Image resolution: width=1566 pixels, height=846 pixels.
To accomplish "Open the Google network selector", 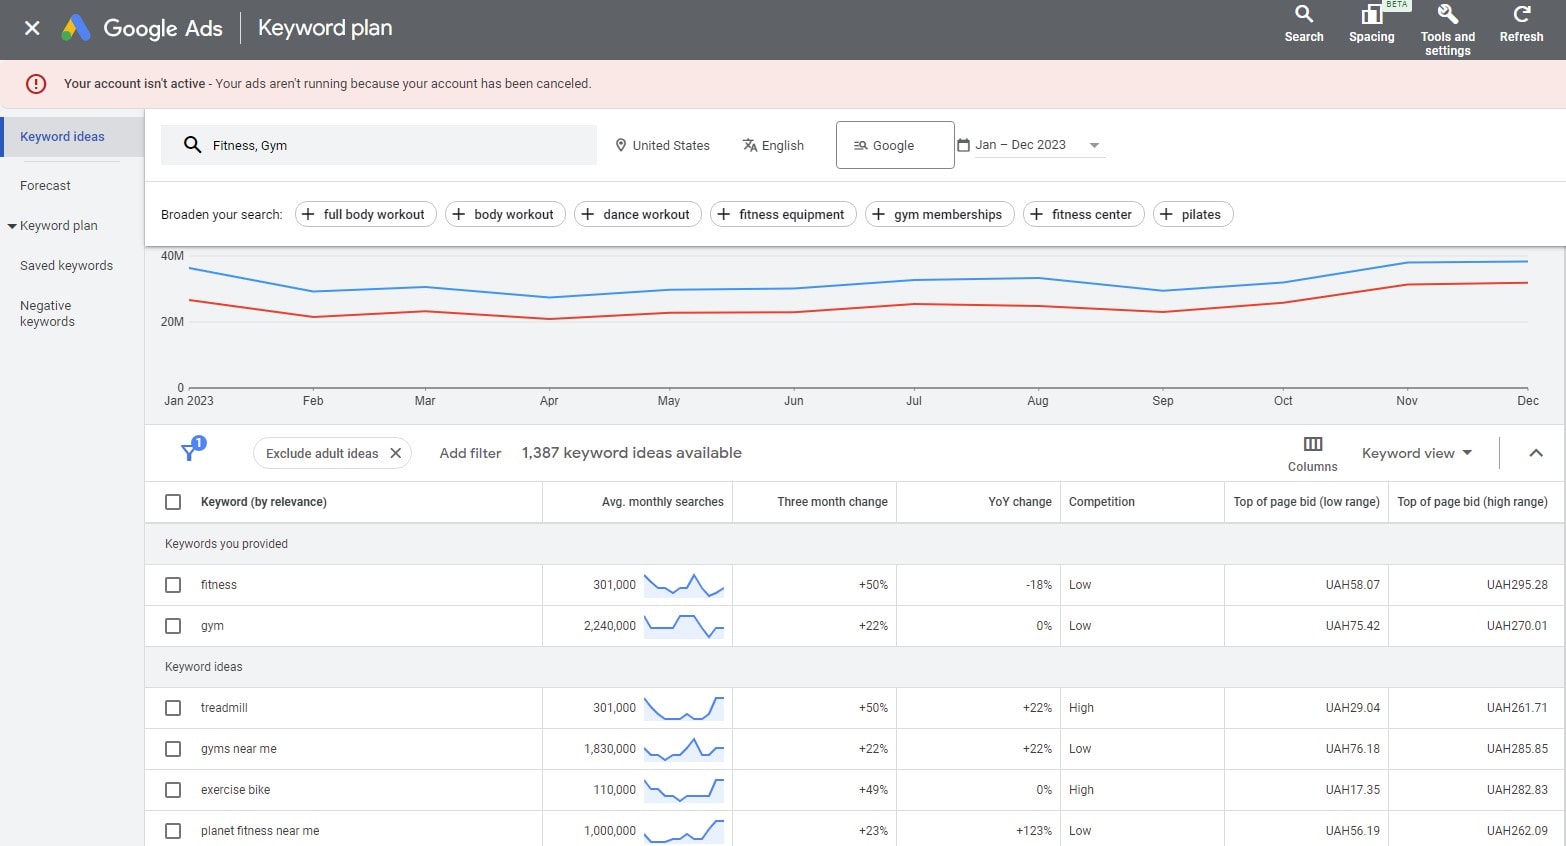I will coord(895,145).
